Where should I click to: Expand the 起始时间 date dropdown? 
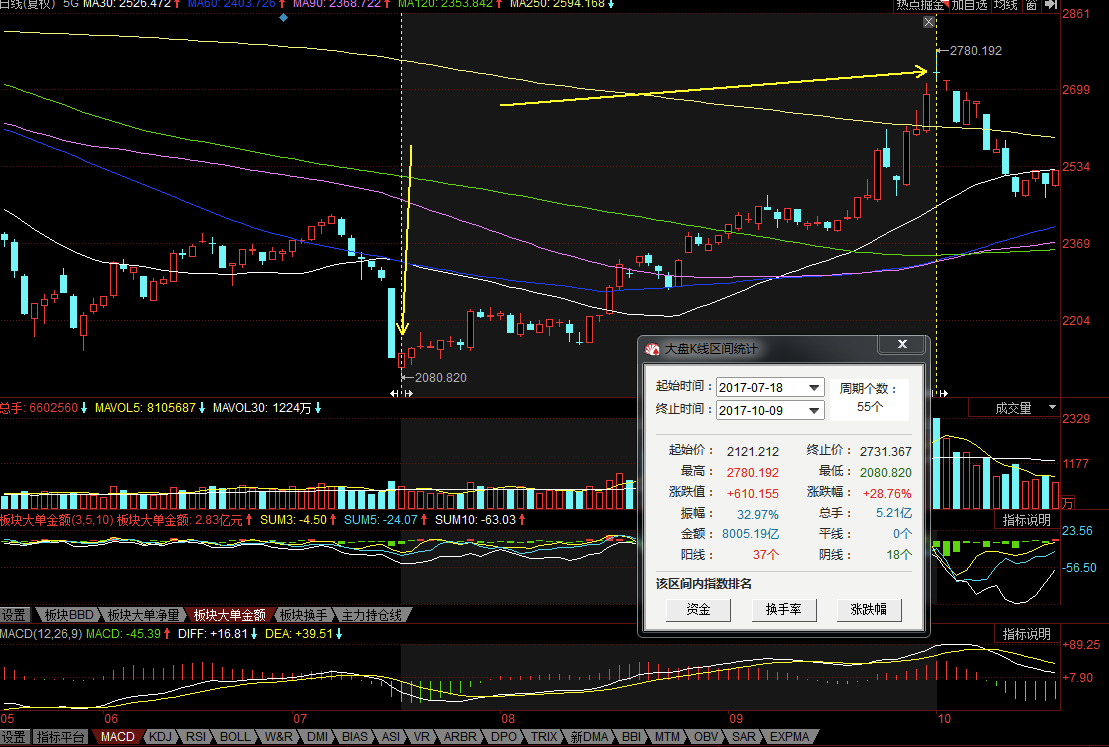(x=814, y=388)
